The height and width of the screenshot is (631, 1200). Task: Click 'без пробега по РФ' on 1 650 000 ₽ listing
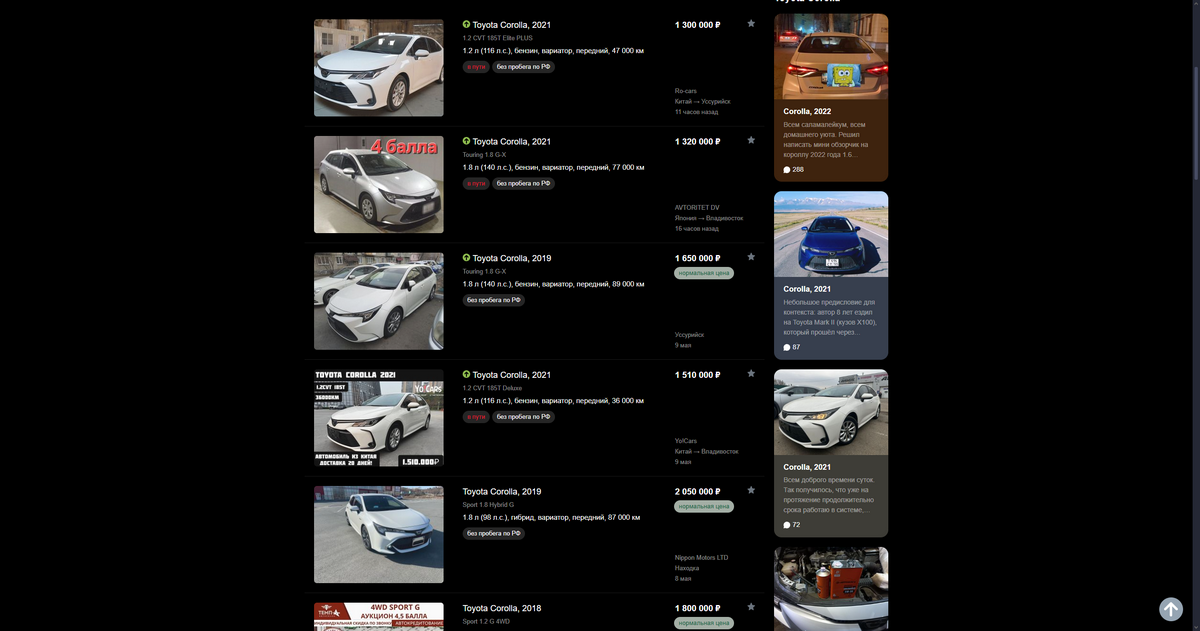(x=494, y=300)
